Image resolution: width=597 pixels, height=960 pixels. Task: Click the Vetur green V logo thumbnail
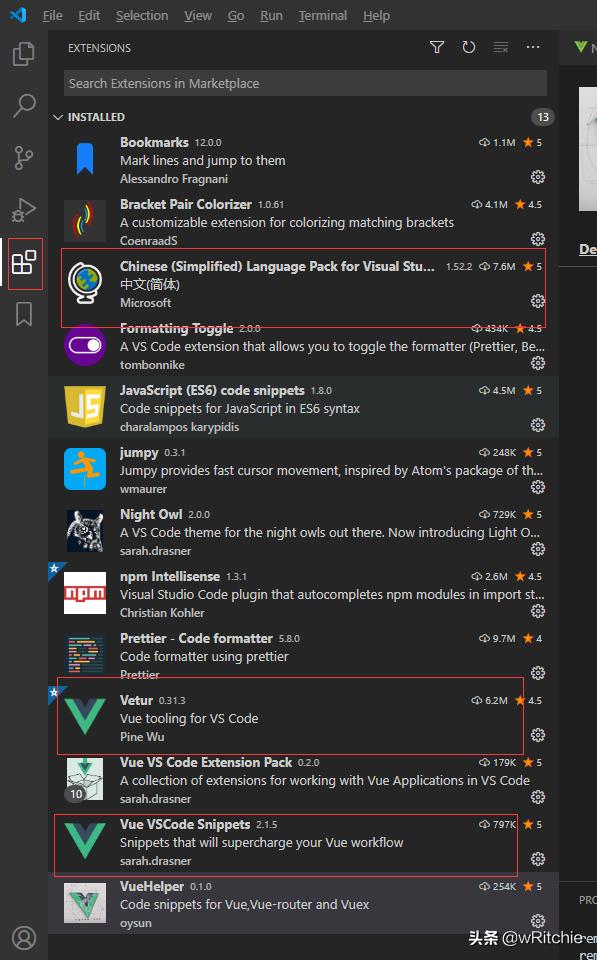tap(84, 716)
